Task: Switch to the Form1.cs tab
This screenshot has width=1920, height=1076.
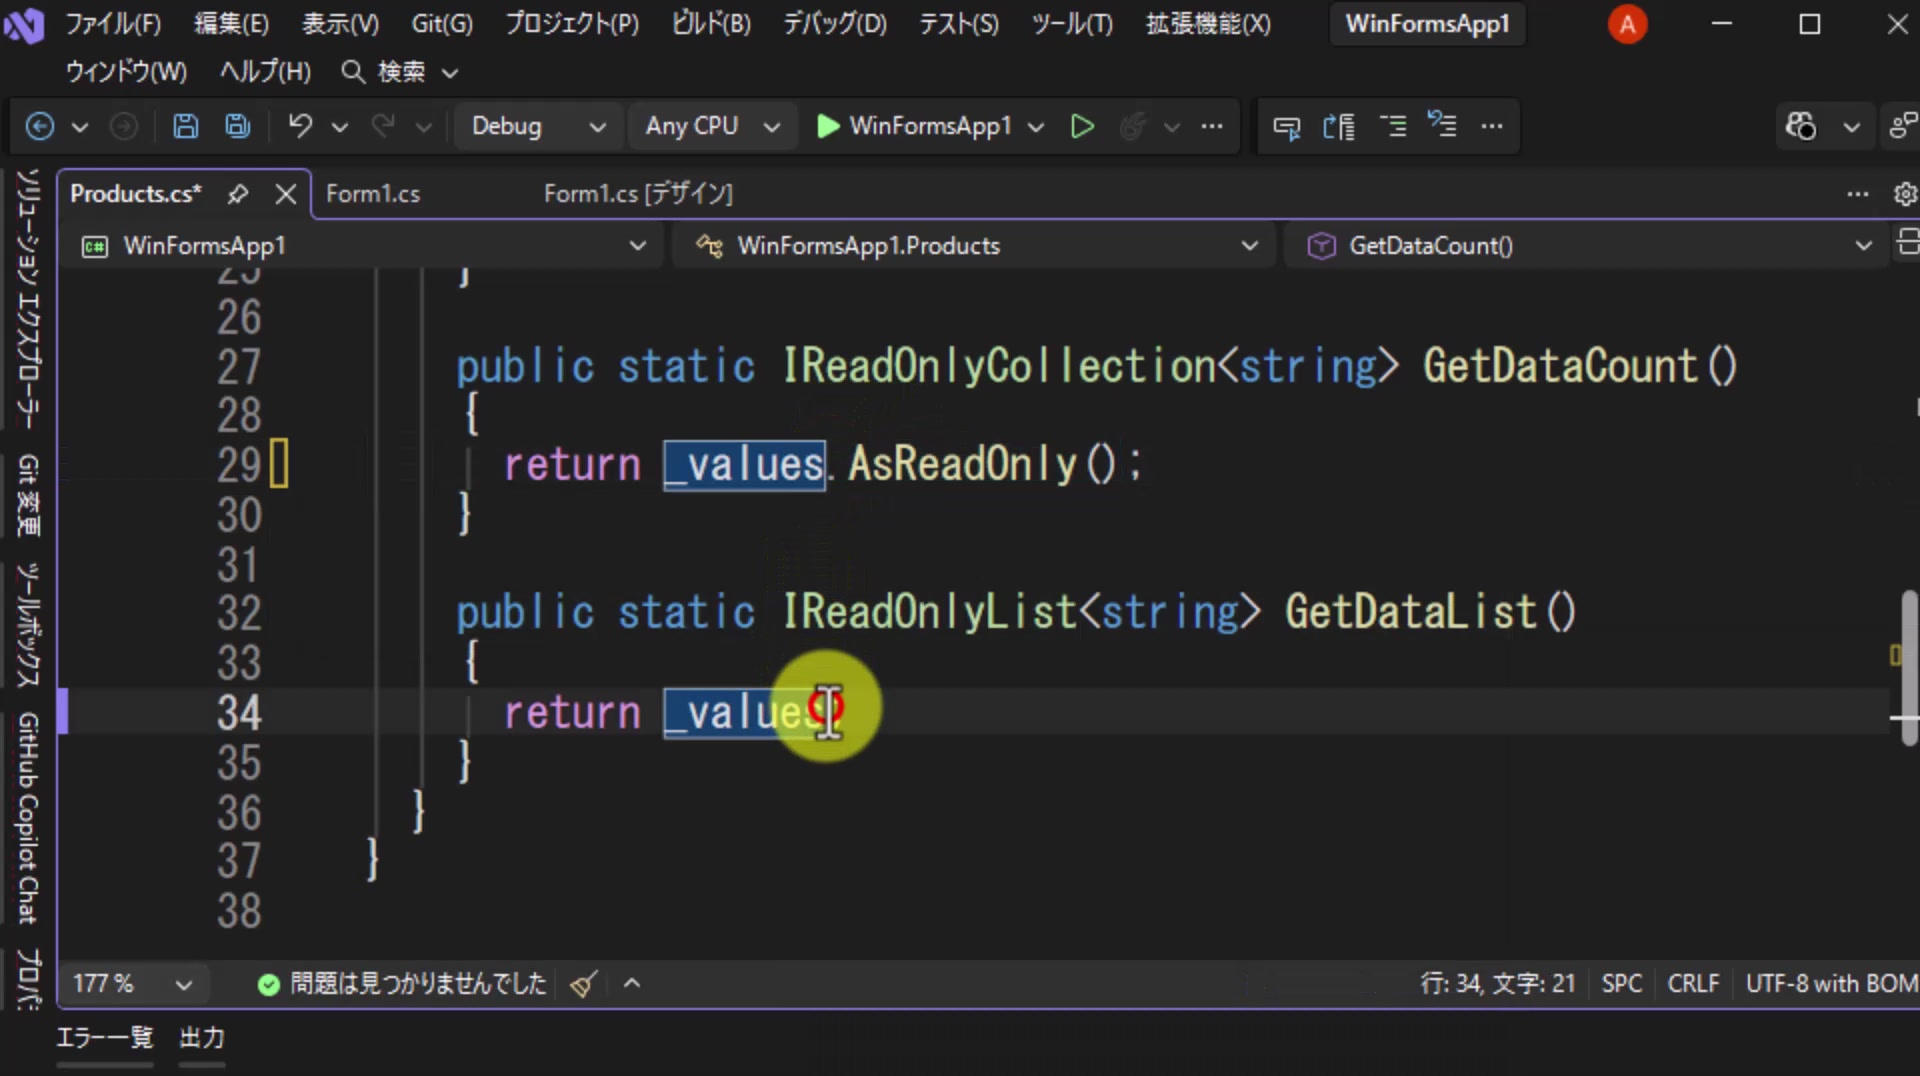Action: pyautogui.click(x=373, y=194)
